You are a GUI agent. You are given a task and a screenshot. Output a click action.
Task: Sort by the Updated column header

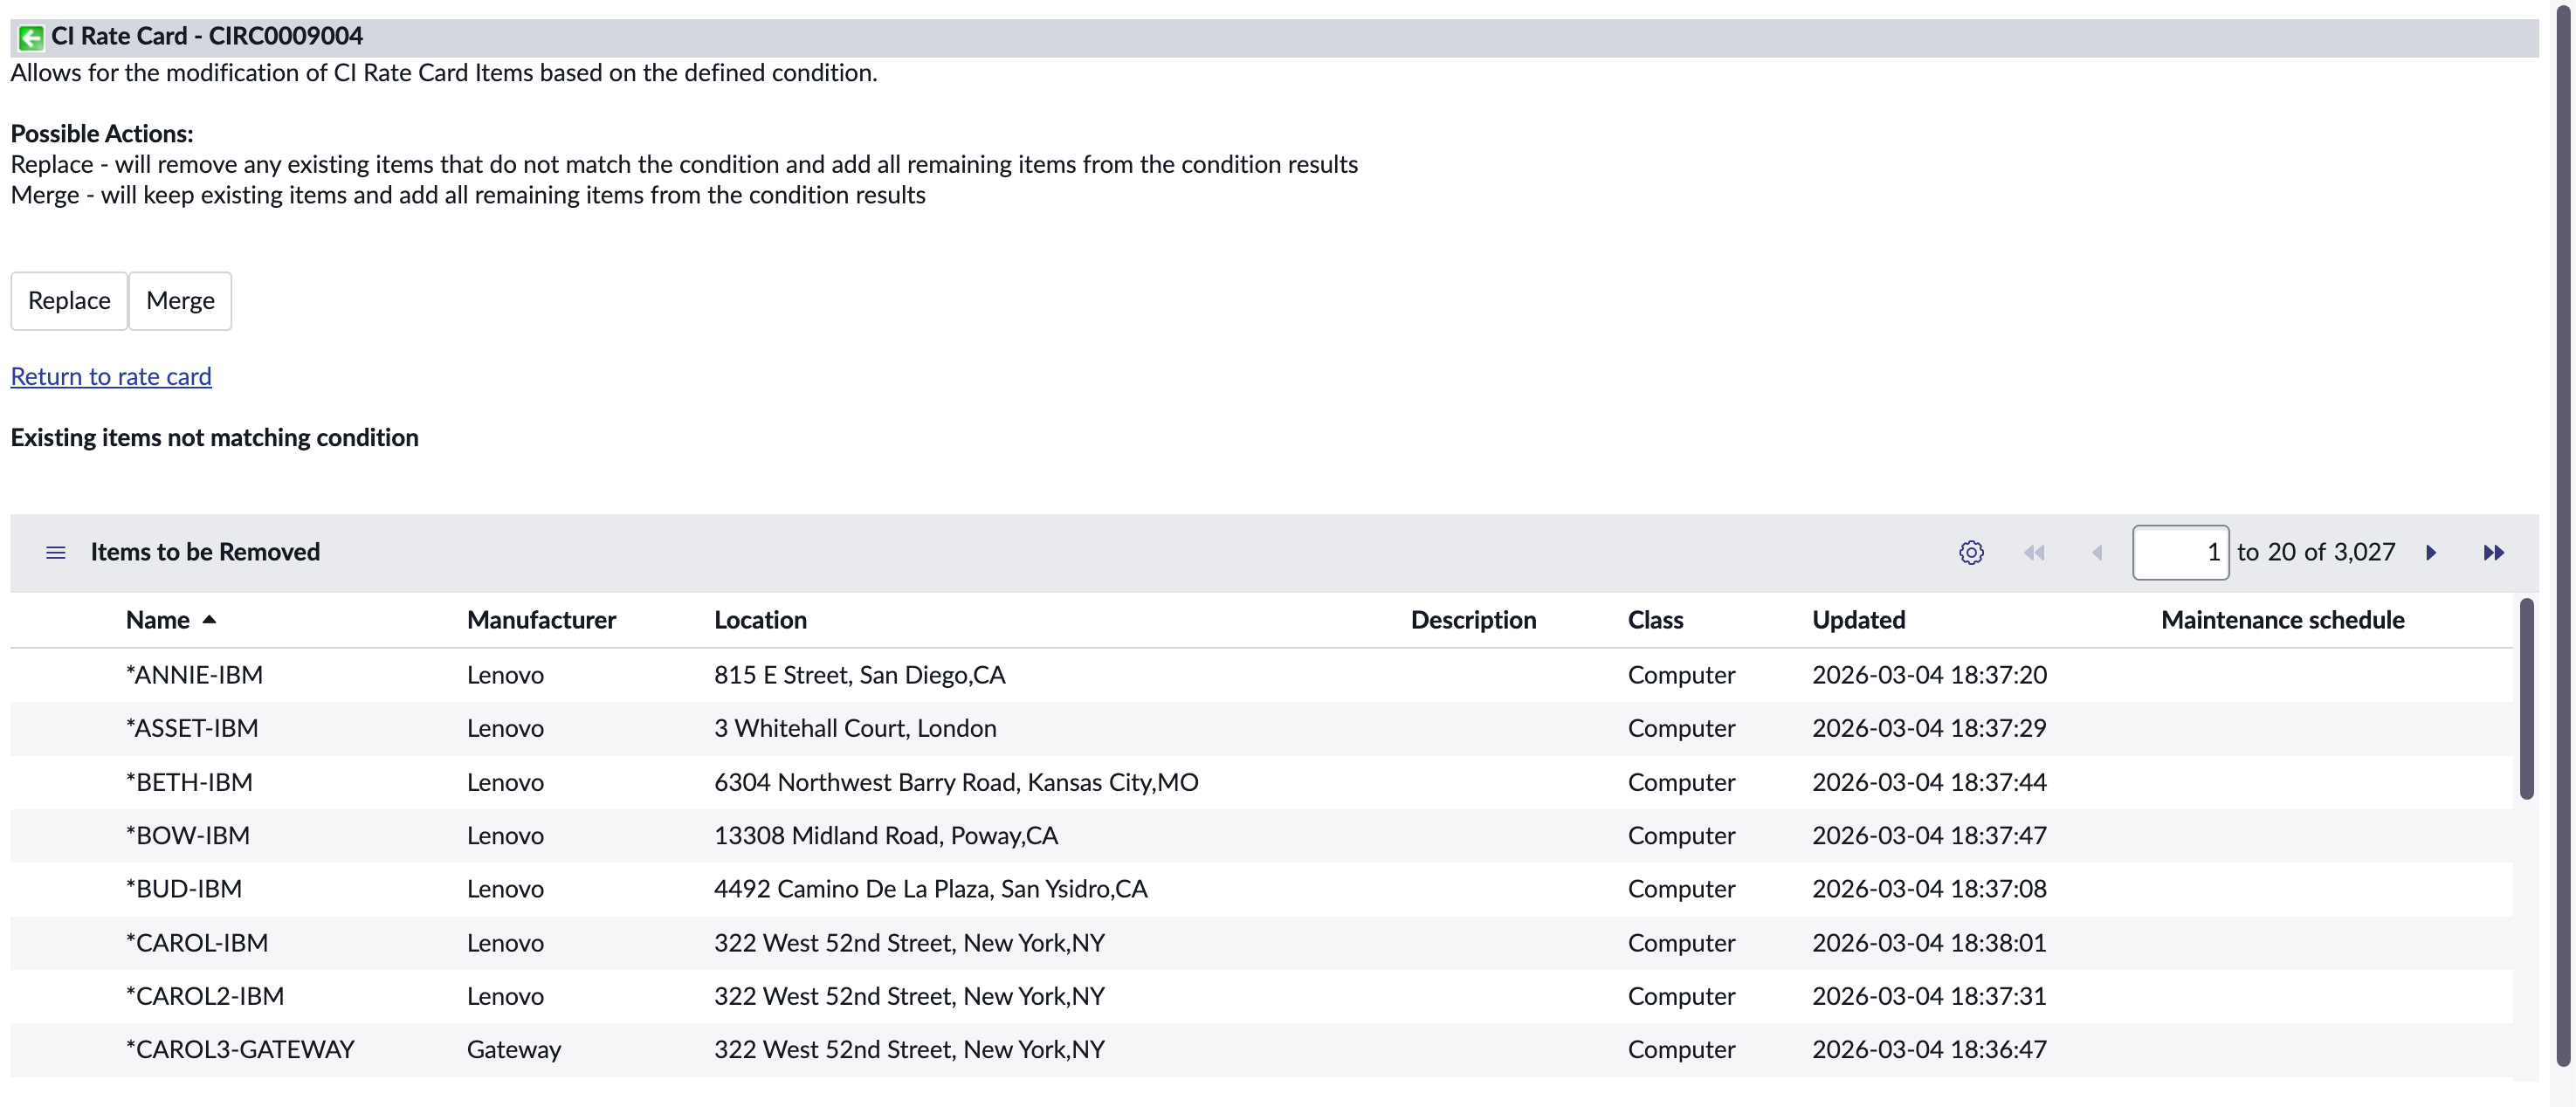point(1858,619)
